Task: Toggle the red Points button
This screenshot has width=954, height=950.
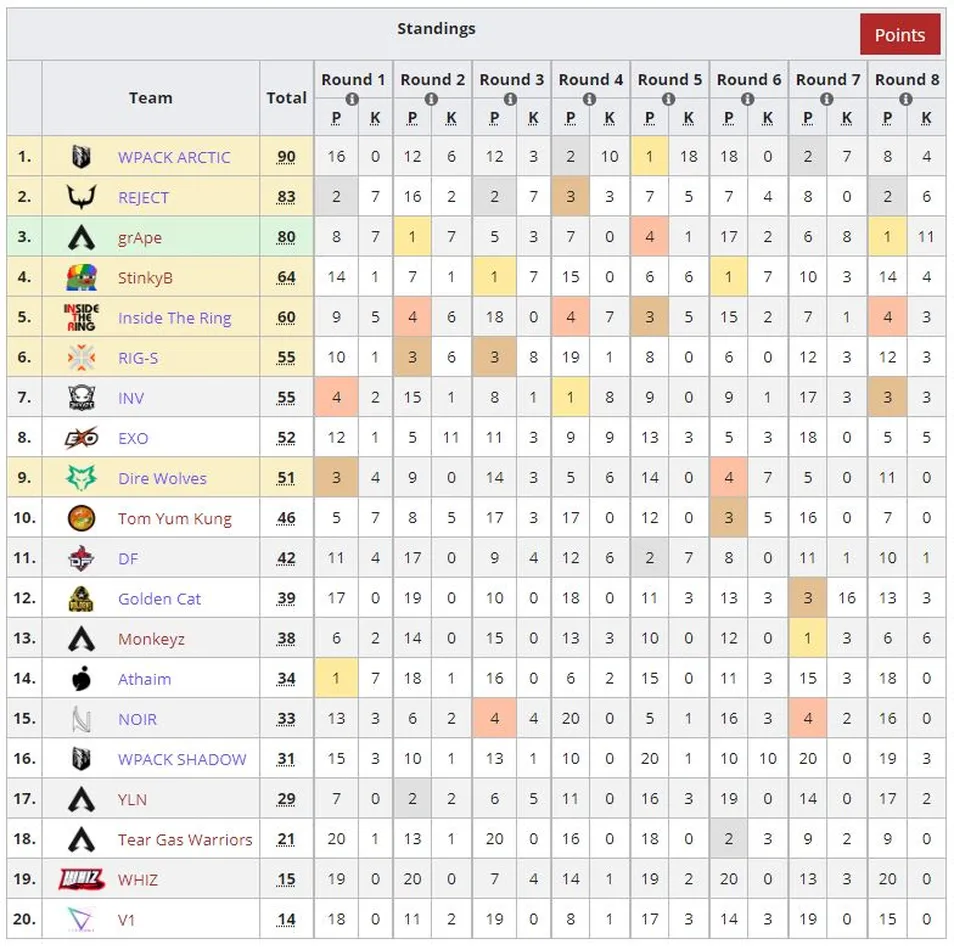Action: pos(899,35)
